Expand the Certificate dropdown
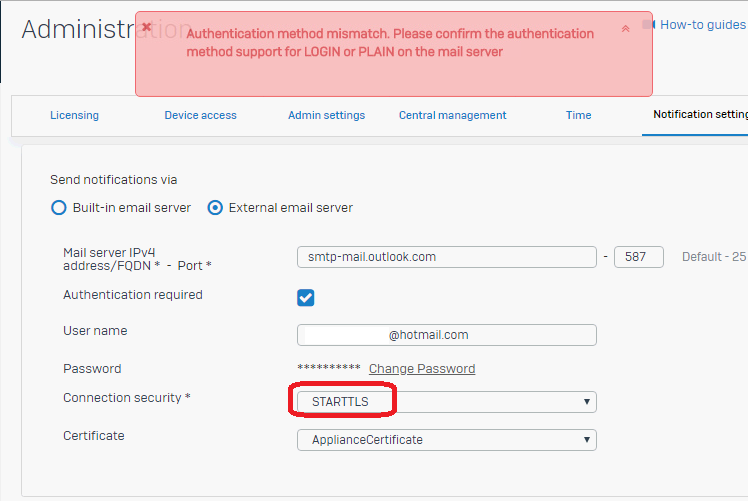This screenshot has width=748, height=501. point(446,440)
